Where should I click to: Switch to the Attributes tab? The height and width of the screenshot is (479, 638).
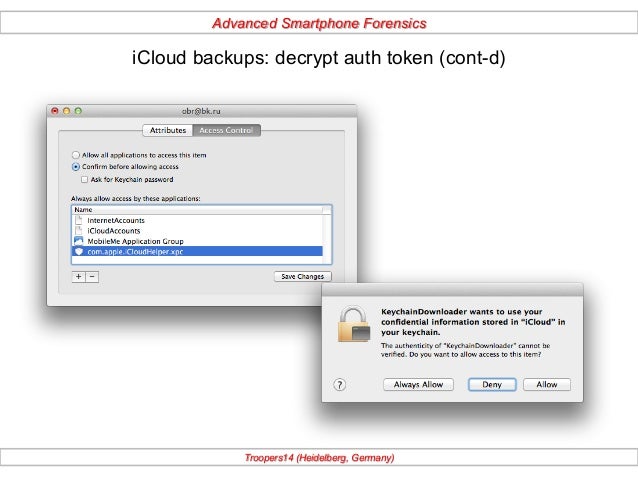tap(168, 130)
